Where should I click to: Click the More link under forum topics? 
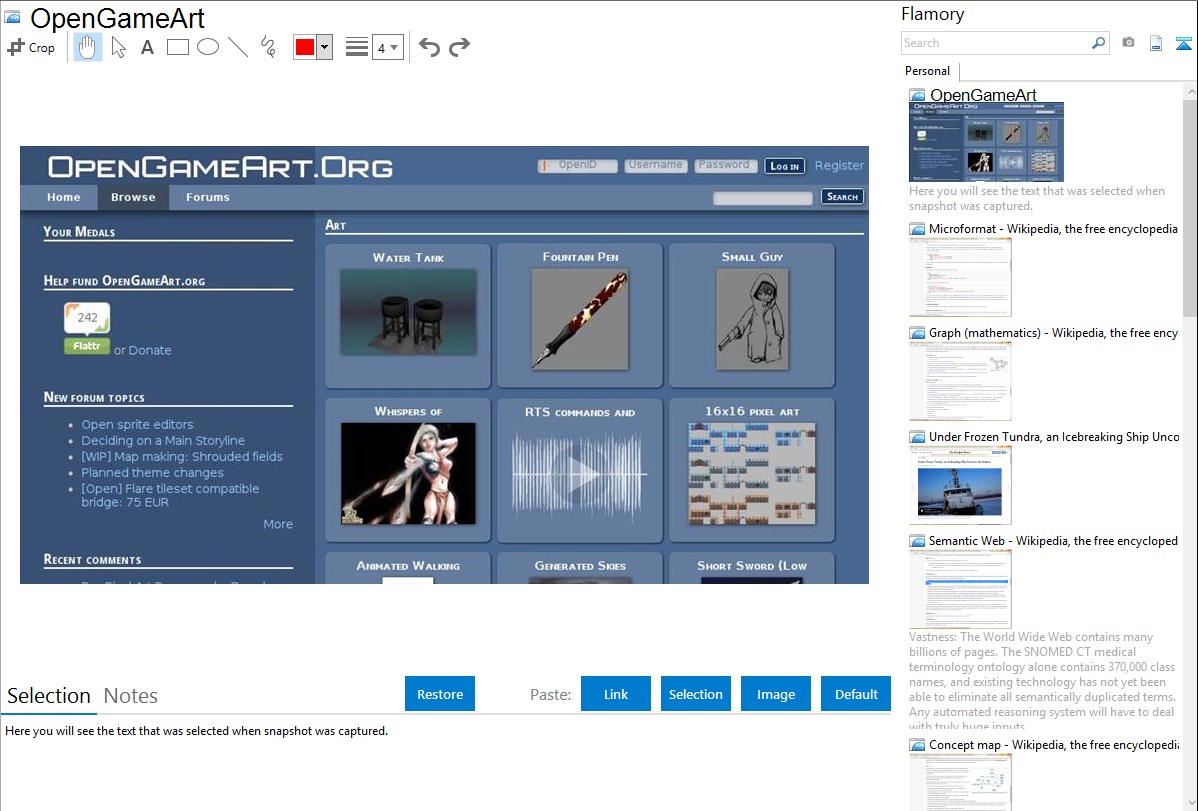[278, 524]
